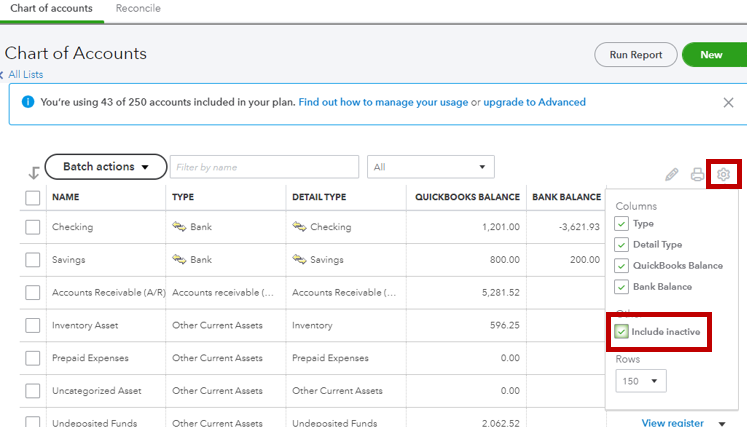
Task: Click the green New button
Action: point(714,55)
